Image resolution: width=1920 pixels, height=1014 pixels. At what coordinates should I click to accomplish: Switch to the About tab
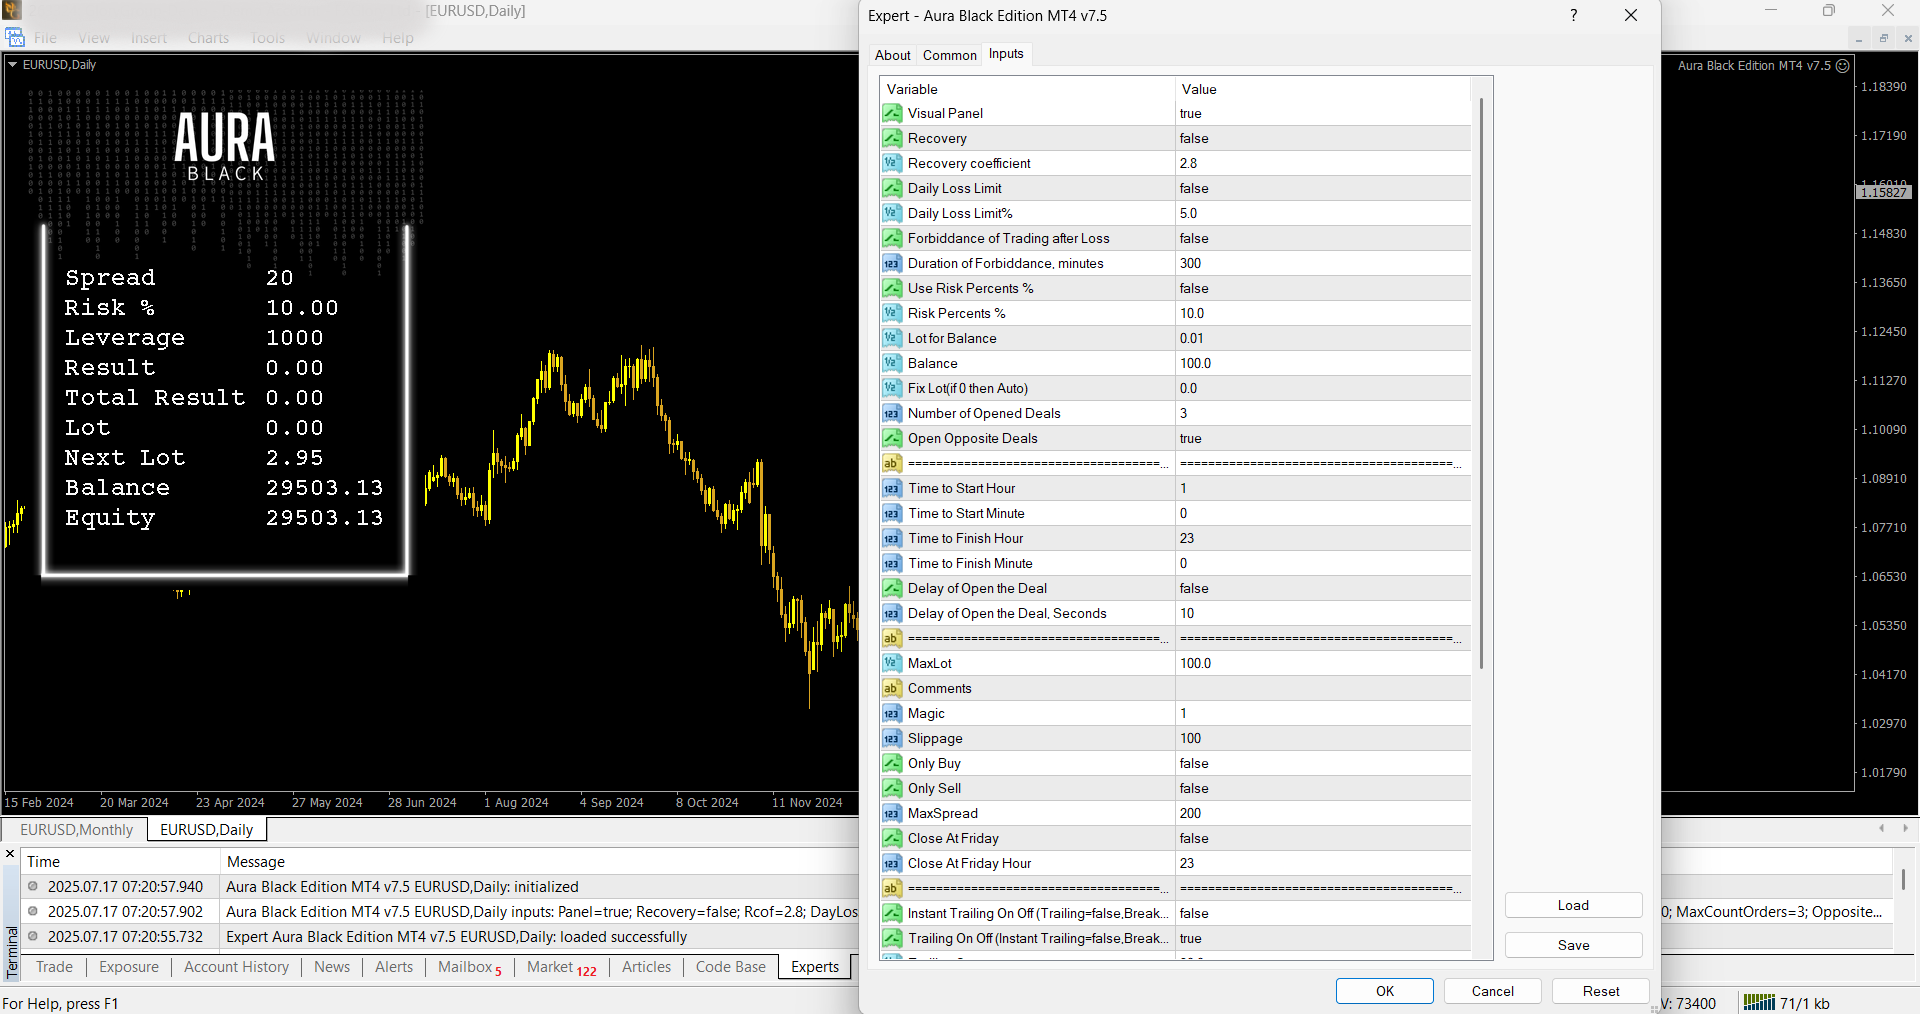pyautogui.click(x=892, y=55)
